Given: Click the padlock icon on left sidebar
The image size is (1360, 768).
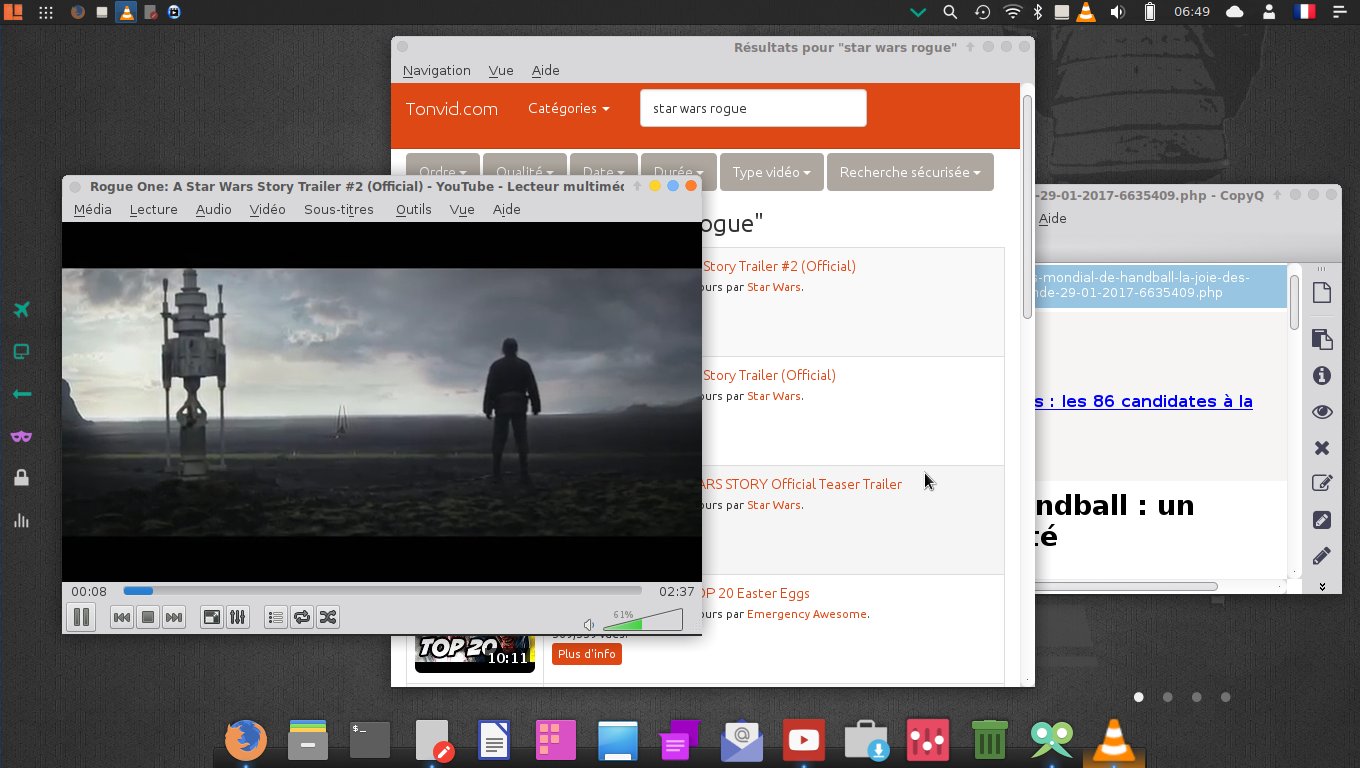Looking at the screenshot, I should click(21, 478).
